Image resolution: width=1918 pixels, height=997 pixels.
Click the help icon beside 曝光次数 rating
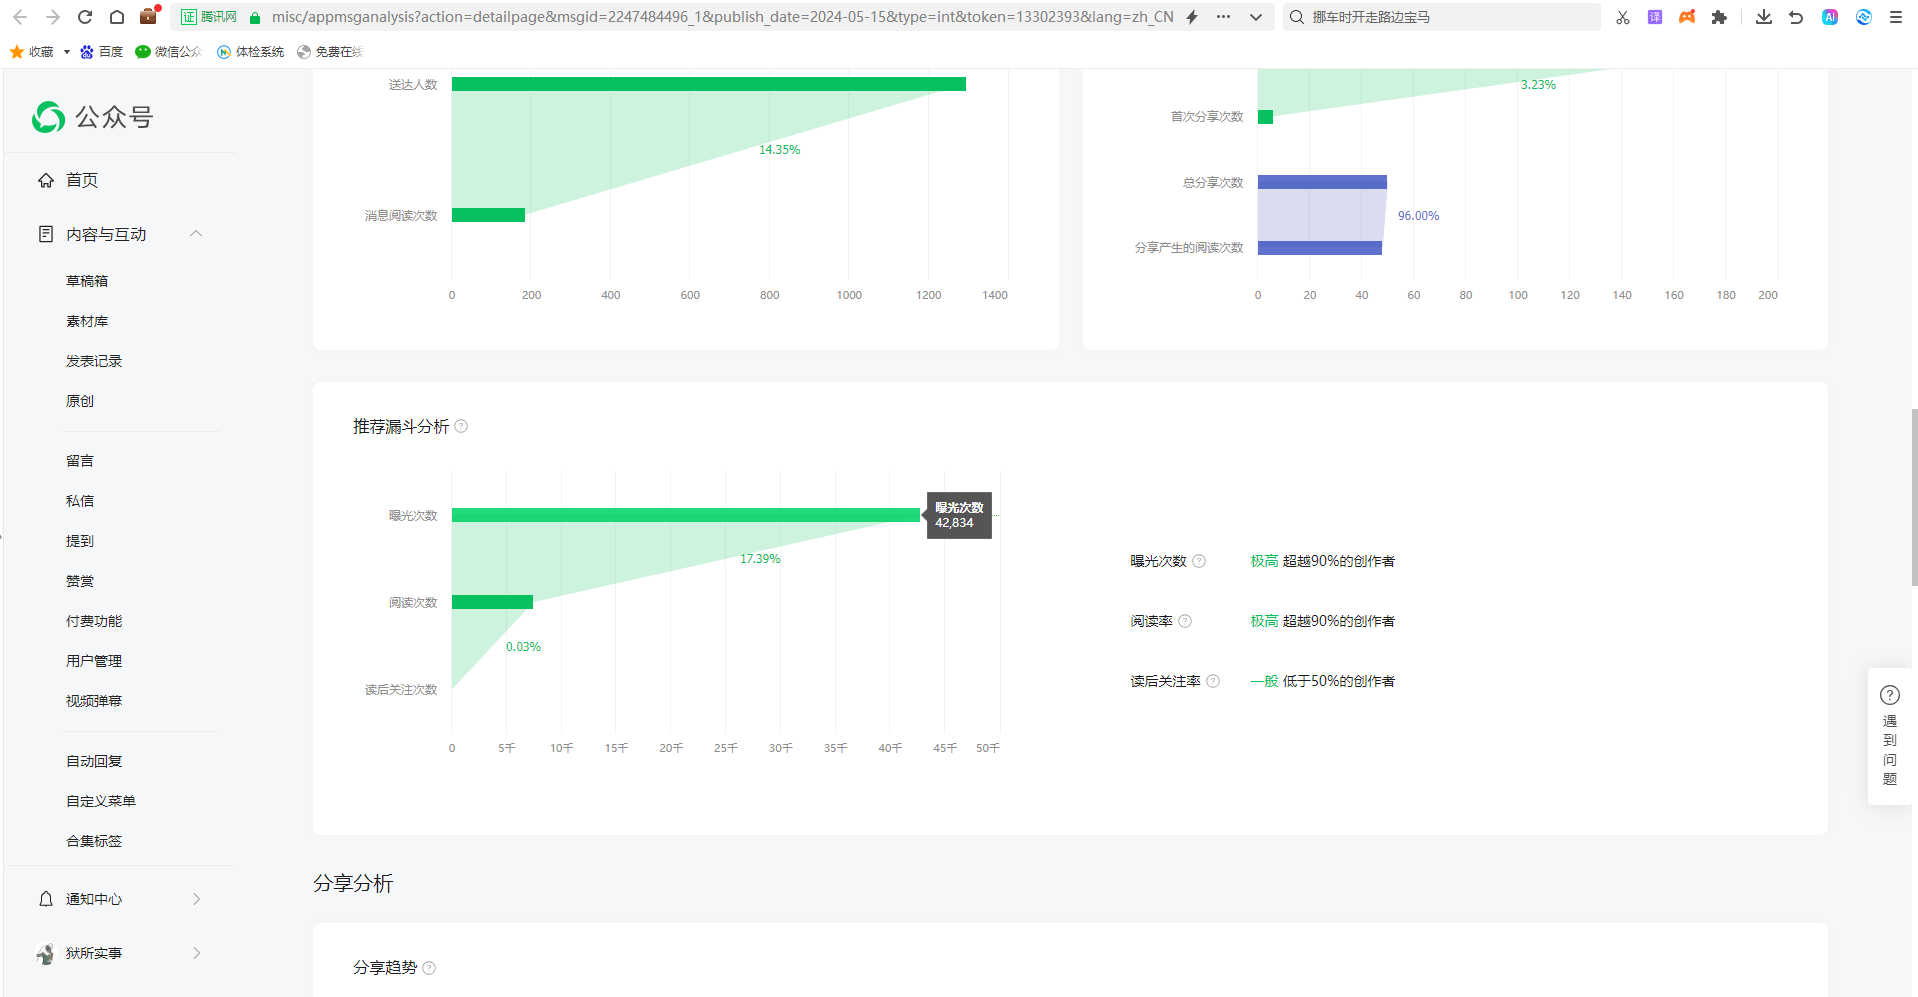1199,561
